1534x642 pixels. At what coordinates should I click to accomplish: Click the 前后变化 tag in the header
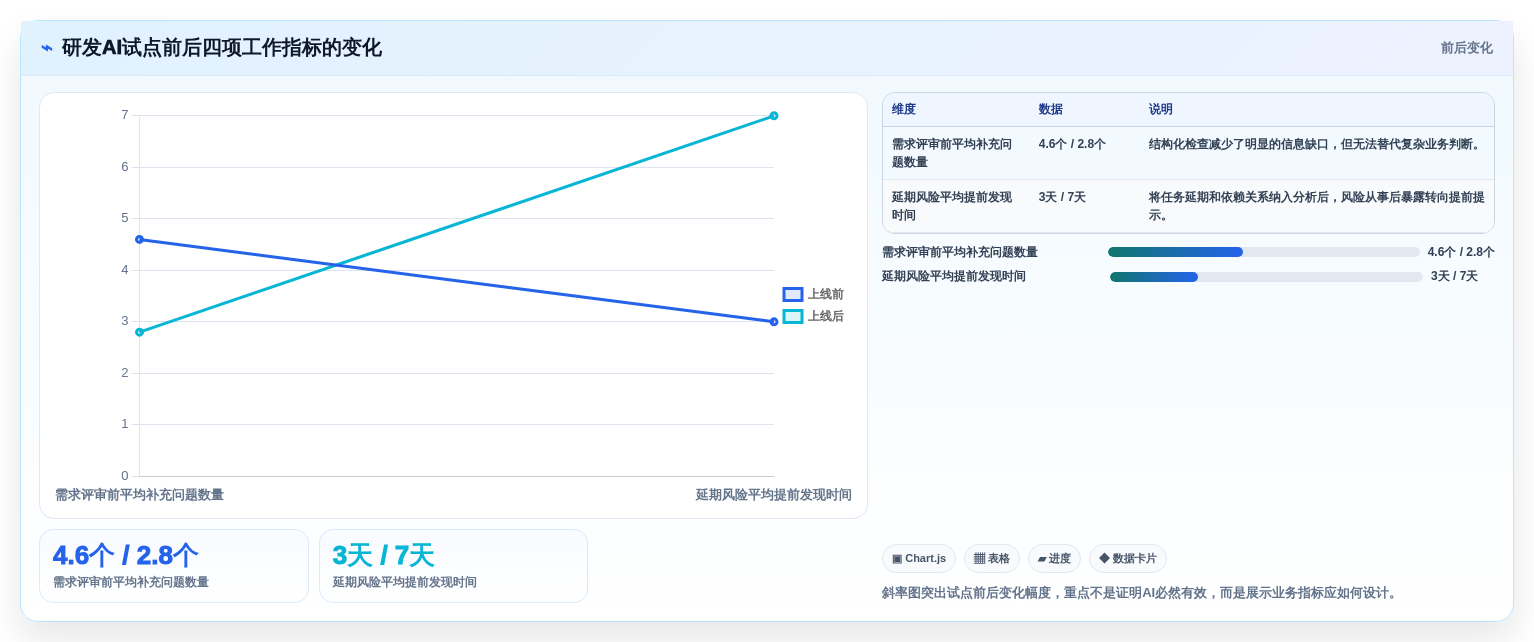pyautogui.click(x=1466, y=48)
